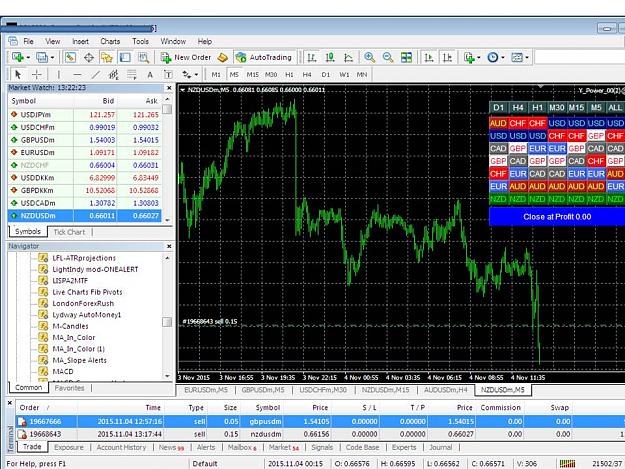Select D1 in power dashboard header
Viewport: 625px width, 469px height.
click(498, 108)
